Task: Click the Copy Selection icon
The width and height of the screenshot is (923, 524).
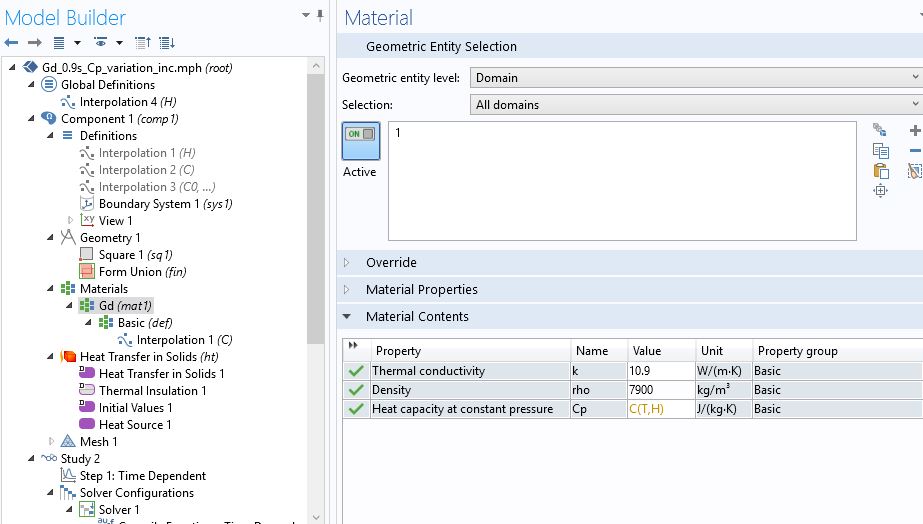Action: (880, 150)
